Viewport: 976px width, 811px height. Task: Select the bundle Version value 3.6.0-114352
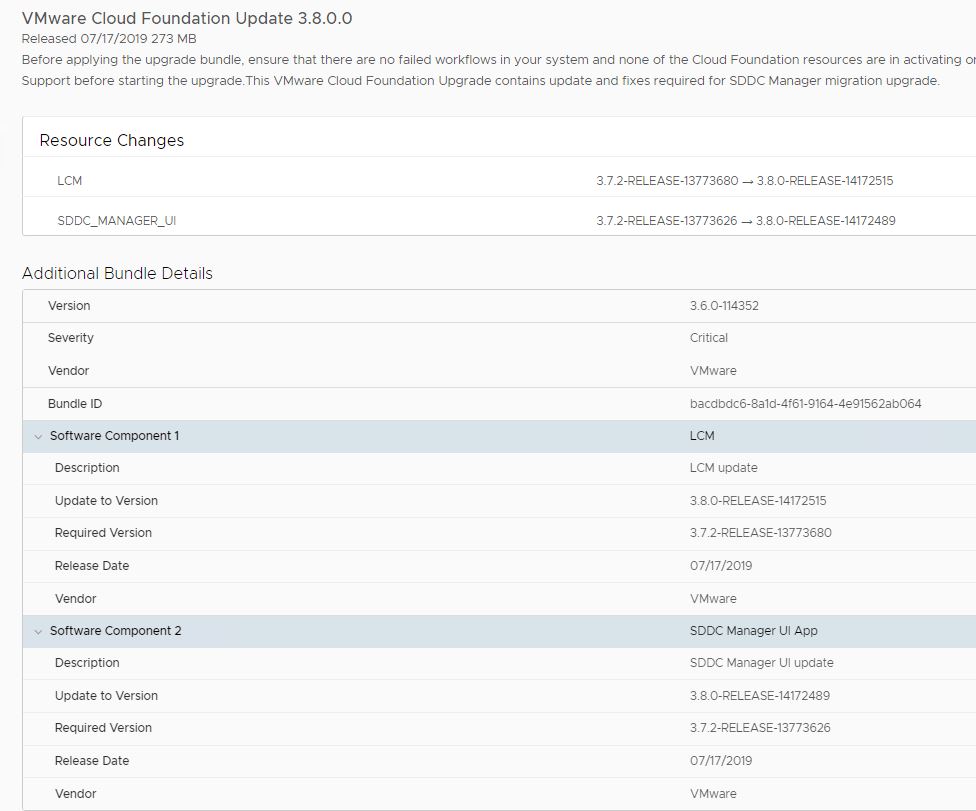724,306
